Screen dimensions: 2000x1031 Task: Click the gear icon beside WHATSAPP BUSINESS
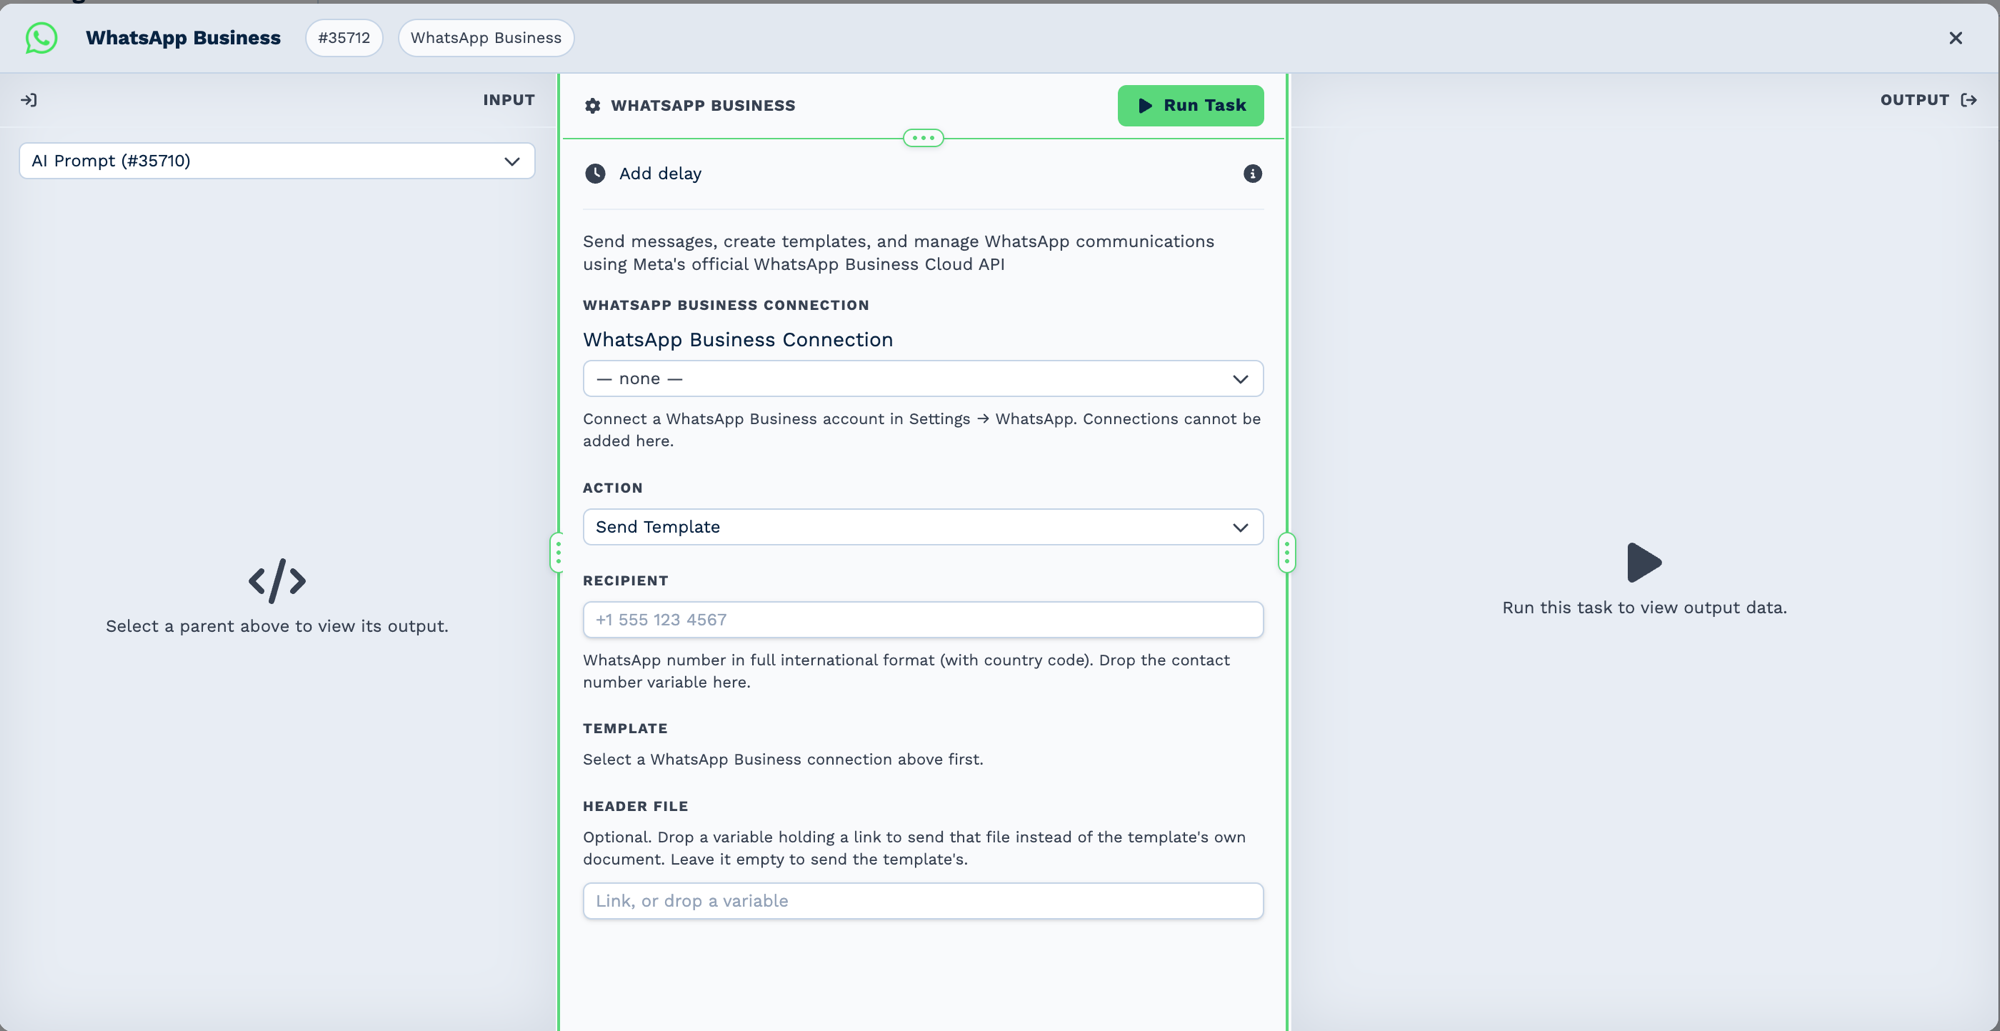tap(593, 106)
